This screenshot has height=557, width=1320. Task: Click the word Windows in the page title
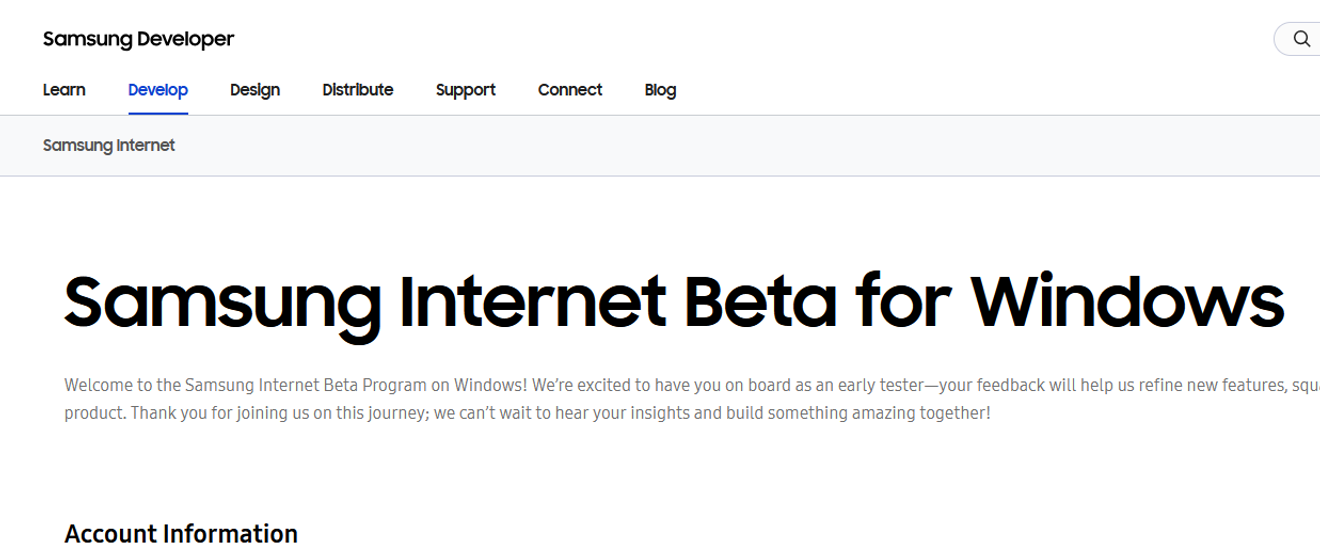pos(1127,302)
